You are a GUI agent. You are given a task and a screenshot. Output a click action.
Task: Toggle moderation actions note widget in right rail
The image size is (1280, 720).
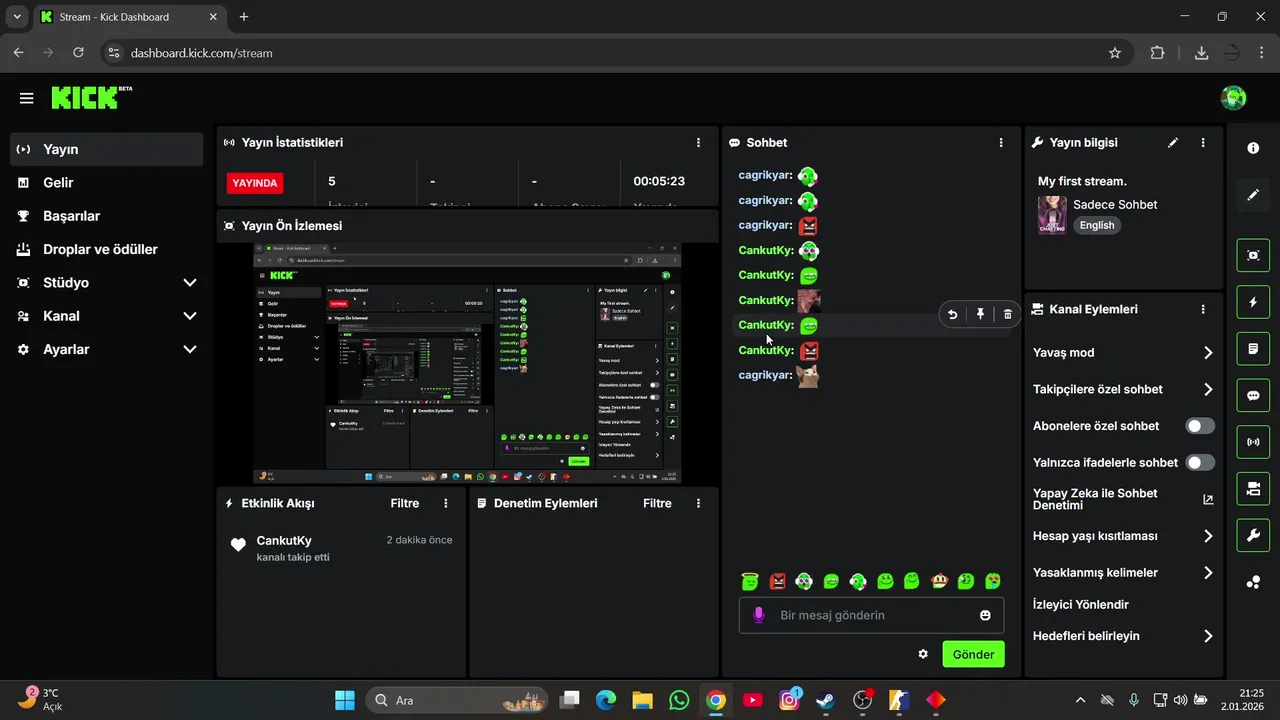click(1253, 349)
